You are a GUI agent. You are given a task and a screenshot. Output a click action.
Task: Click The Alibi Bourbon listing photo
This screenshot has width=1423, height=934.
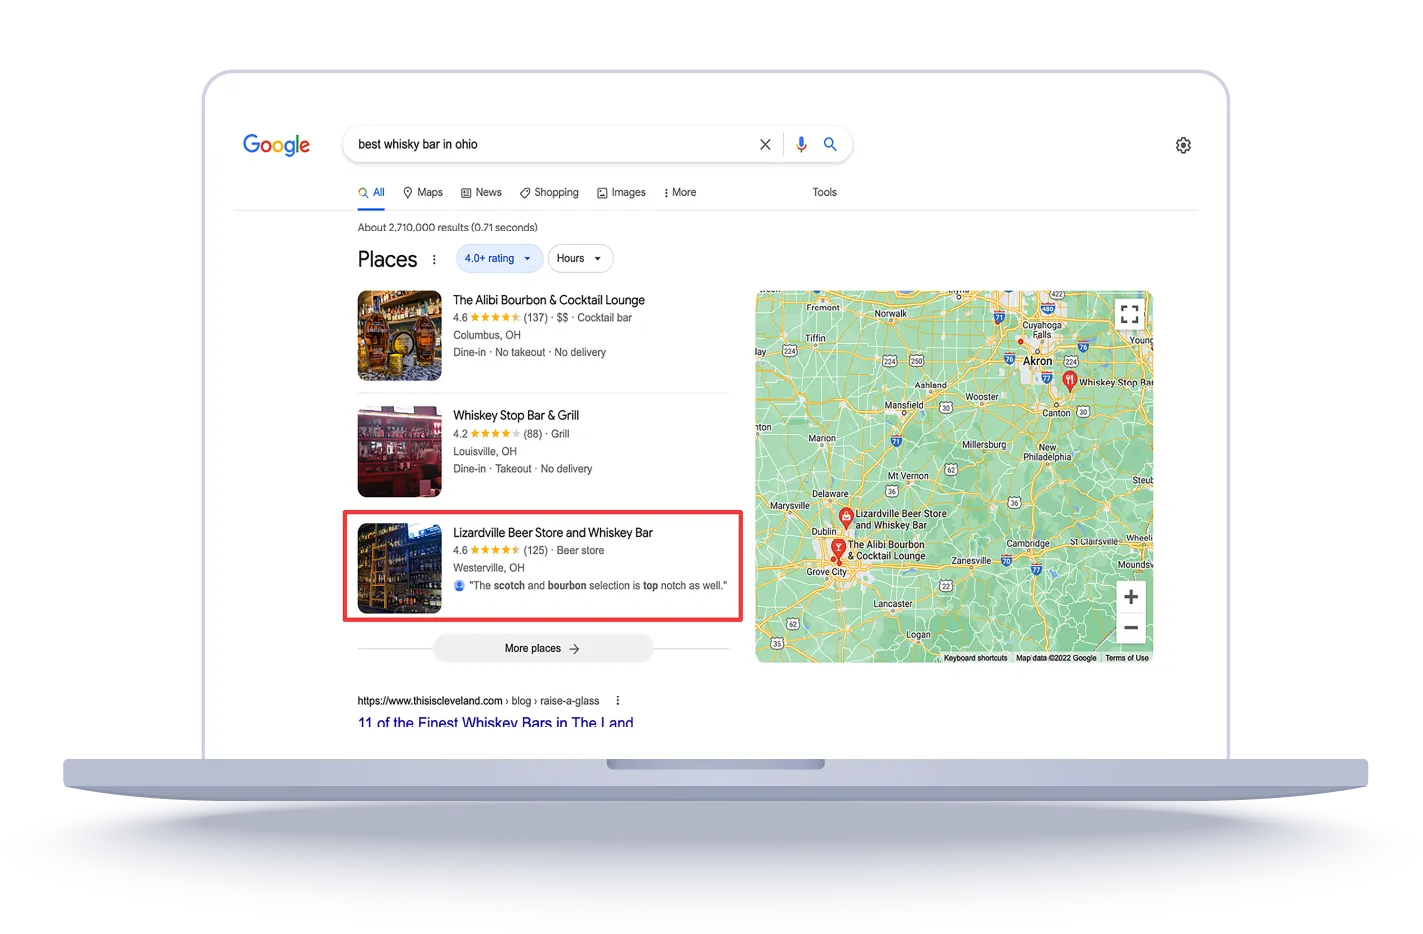399,335
